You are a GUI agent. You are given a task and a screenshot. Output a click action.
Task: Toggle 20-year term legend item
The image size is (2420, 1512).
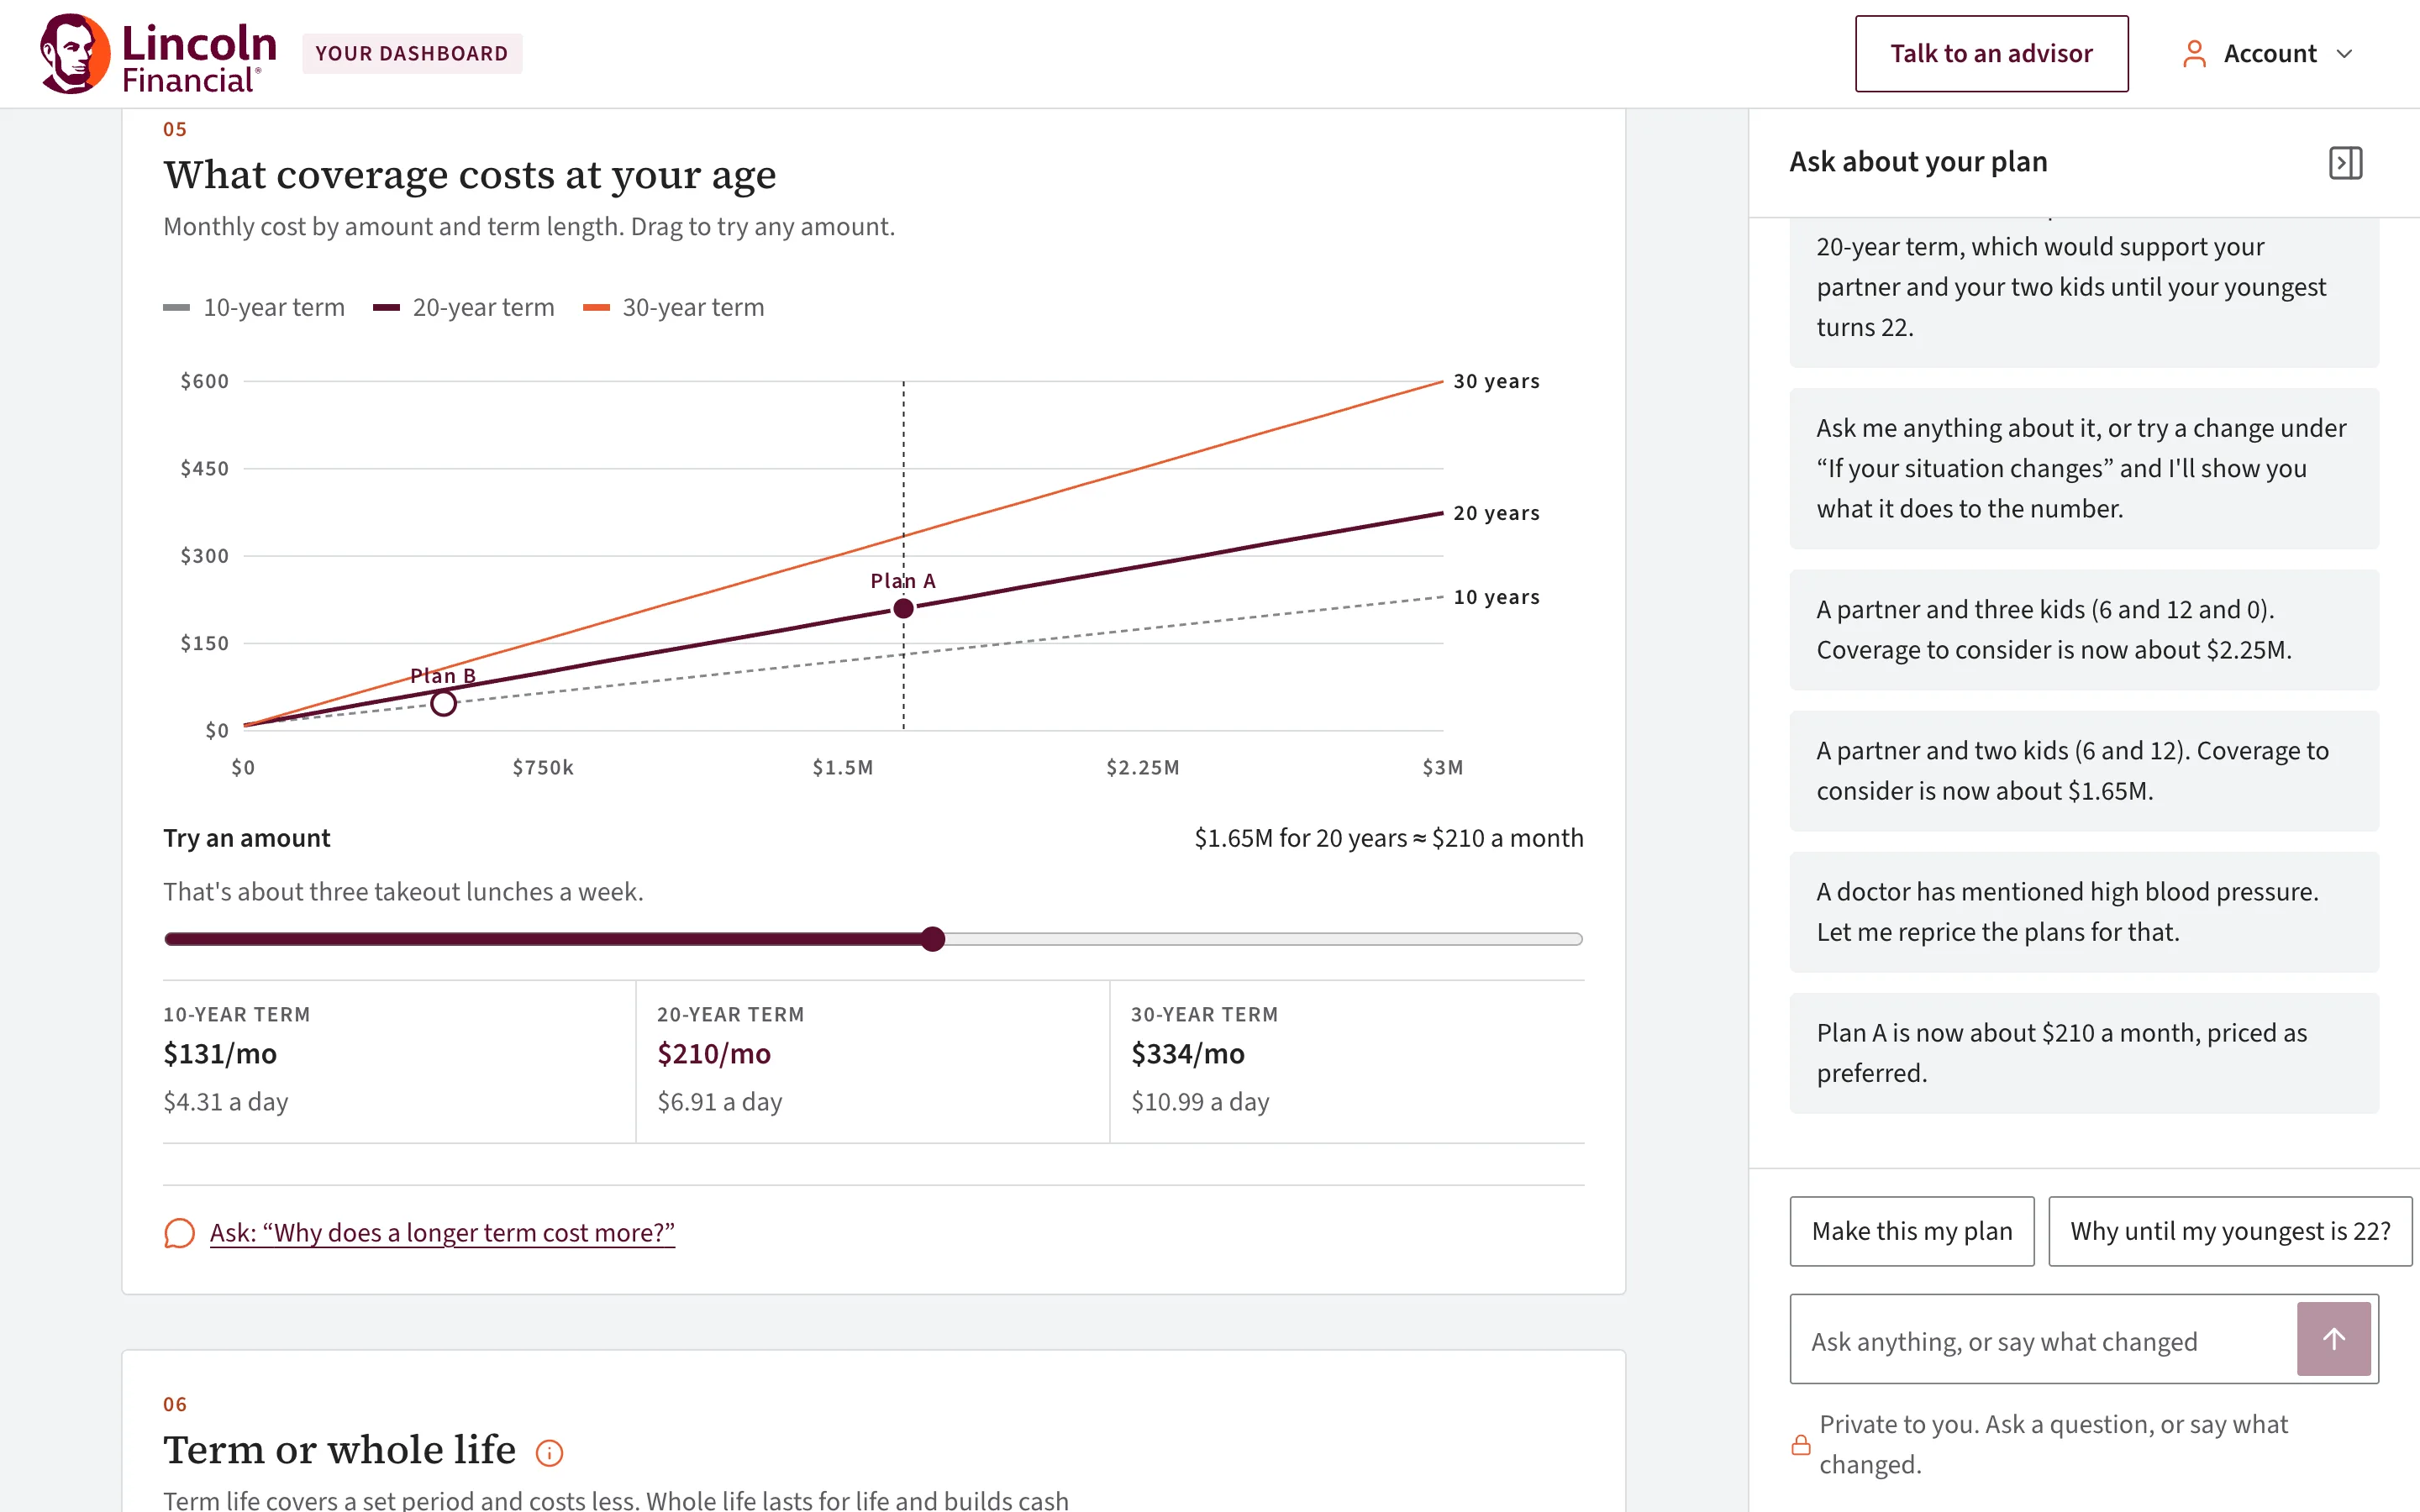[463, 308]
